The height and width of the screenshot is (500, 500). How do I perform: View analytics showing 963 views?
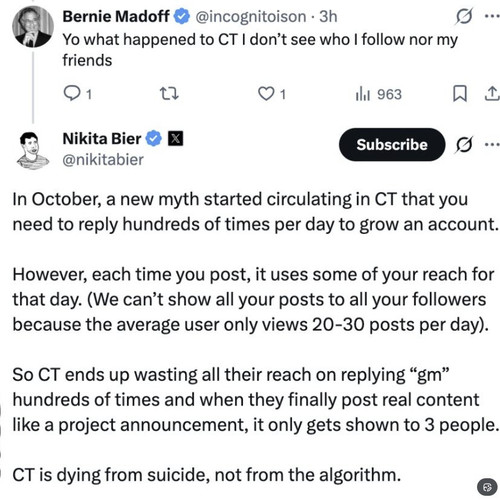[x=378, y=94]
